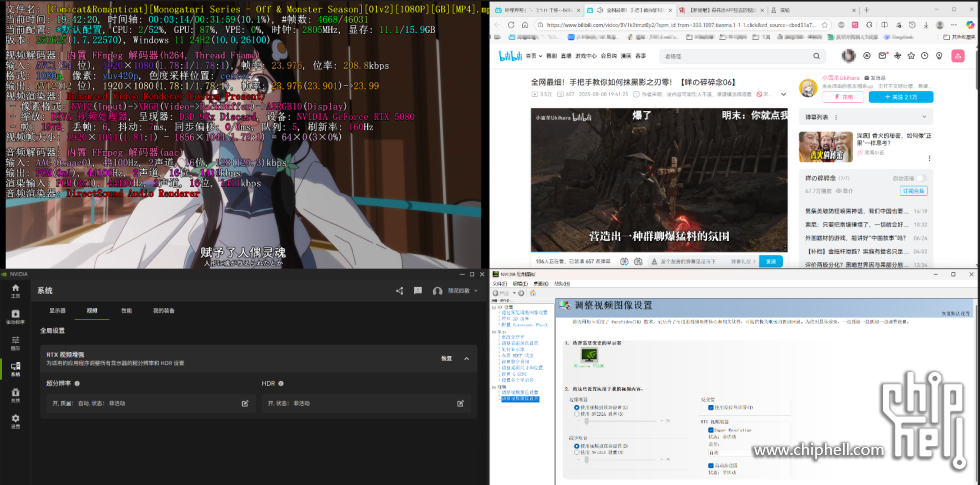Viewport: 980px width, 485px height.
Task: Open Graphics section in NVIDIA app sidebar
Action: point(16,343)
